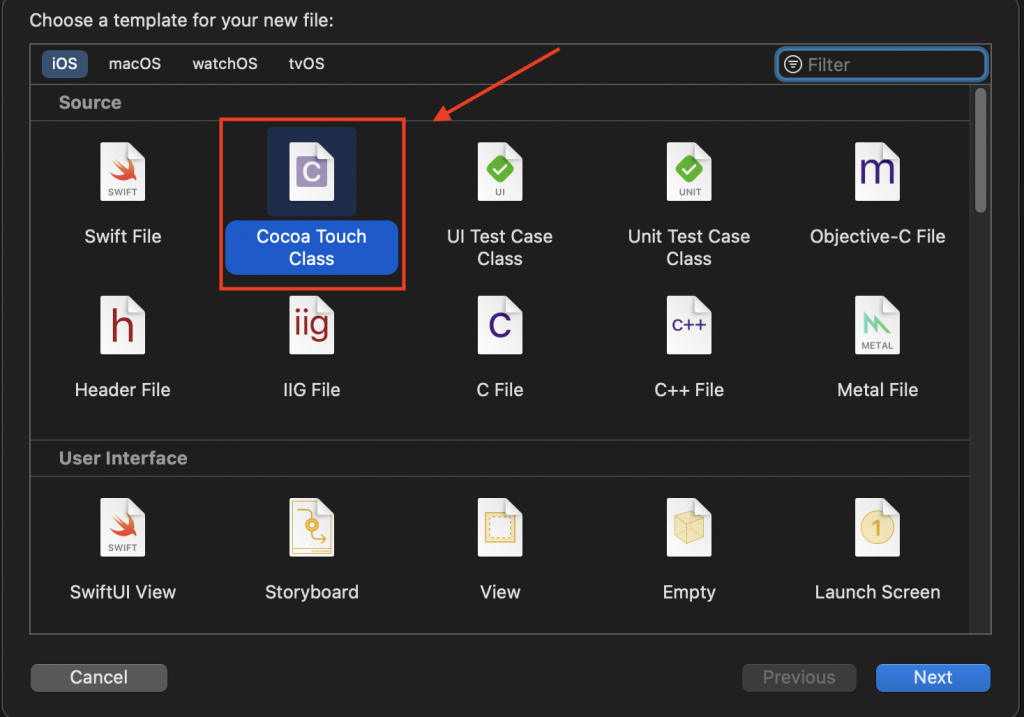This screenshot has height=717, width=1024.
Task: Click the template list vertical scrollbar
Action: pyautogui.click(x=980, y=150)
